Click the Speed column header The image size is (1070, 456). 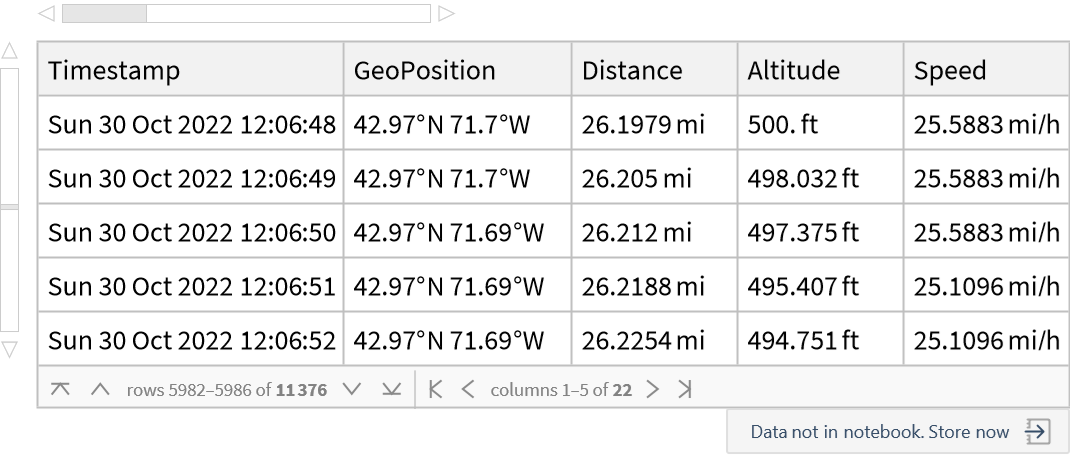950,71
